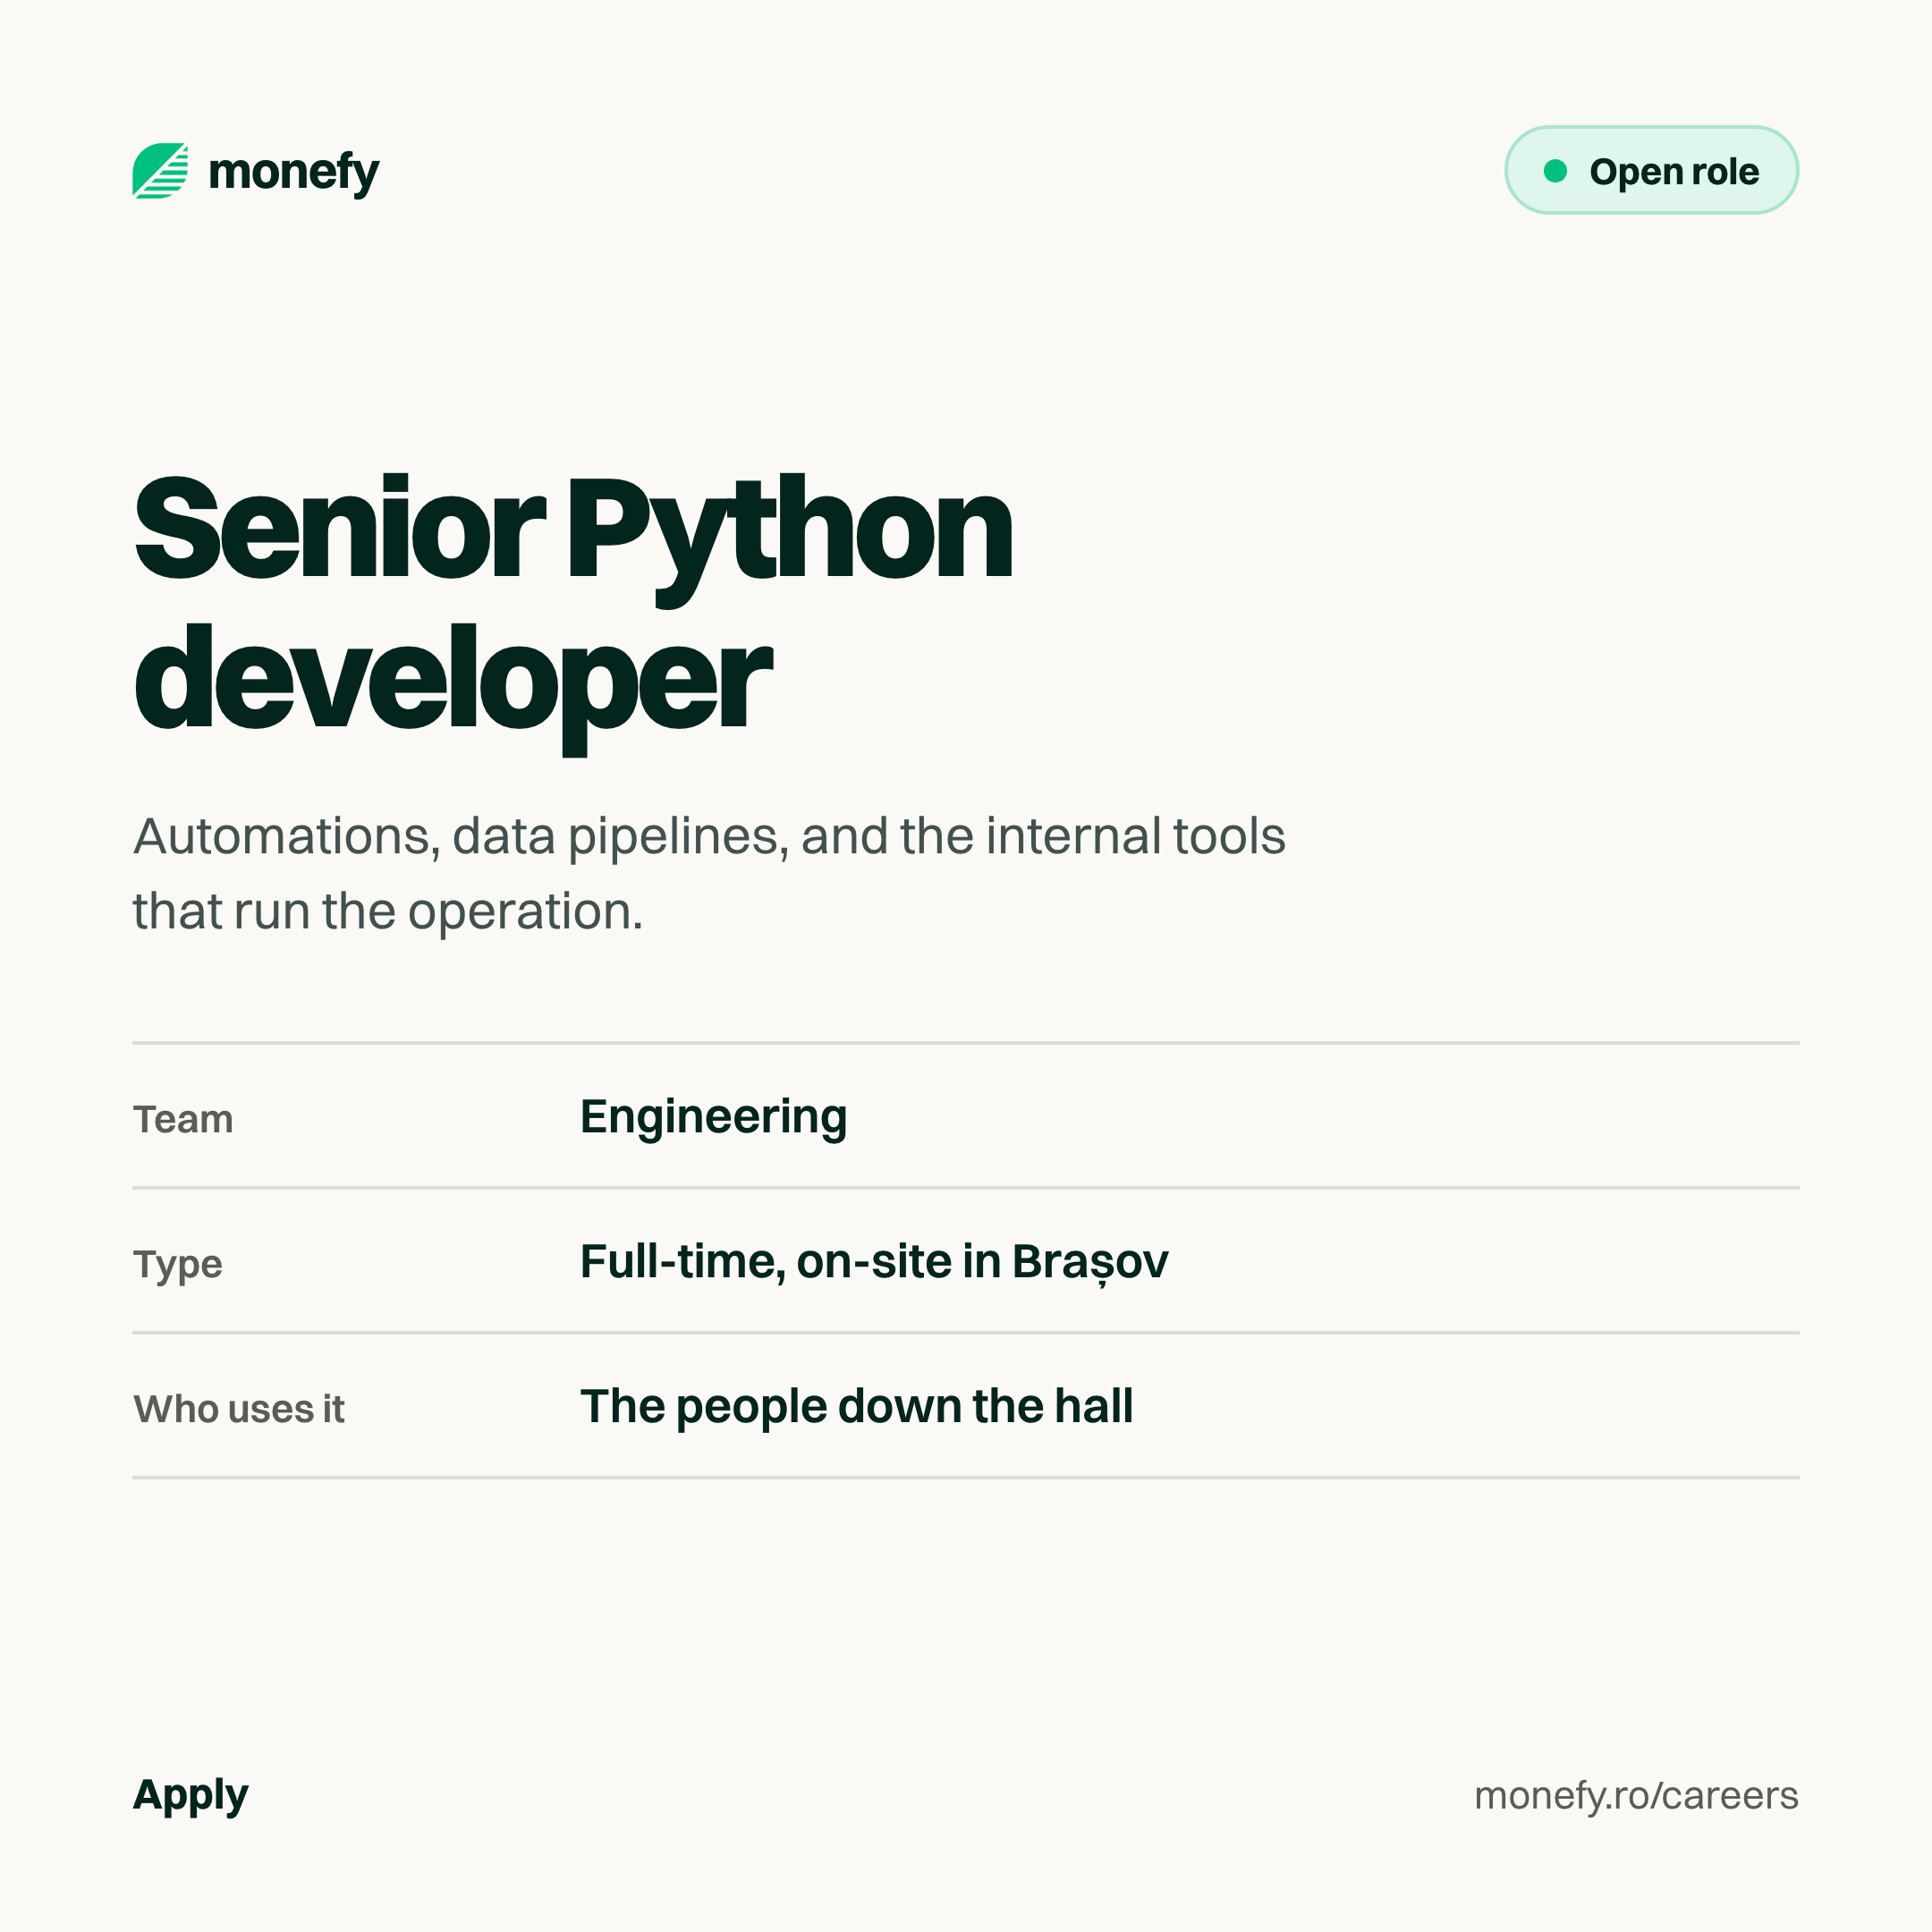The image size is (1932, 1932).
Task: Click the divider line above Team row
Action: click(x=966, y=1043)
